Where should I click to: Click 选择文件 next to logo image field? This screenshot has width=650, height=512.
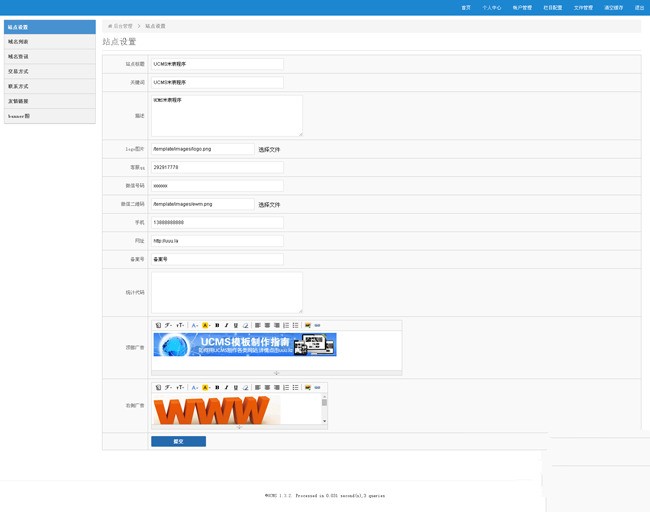pos(269,149)
